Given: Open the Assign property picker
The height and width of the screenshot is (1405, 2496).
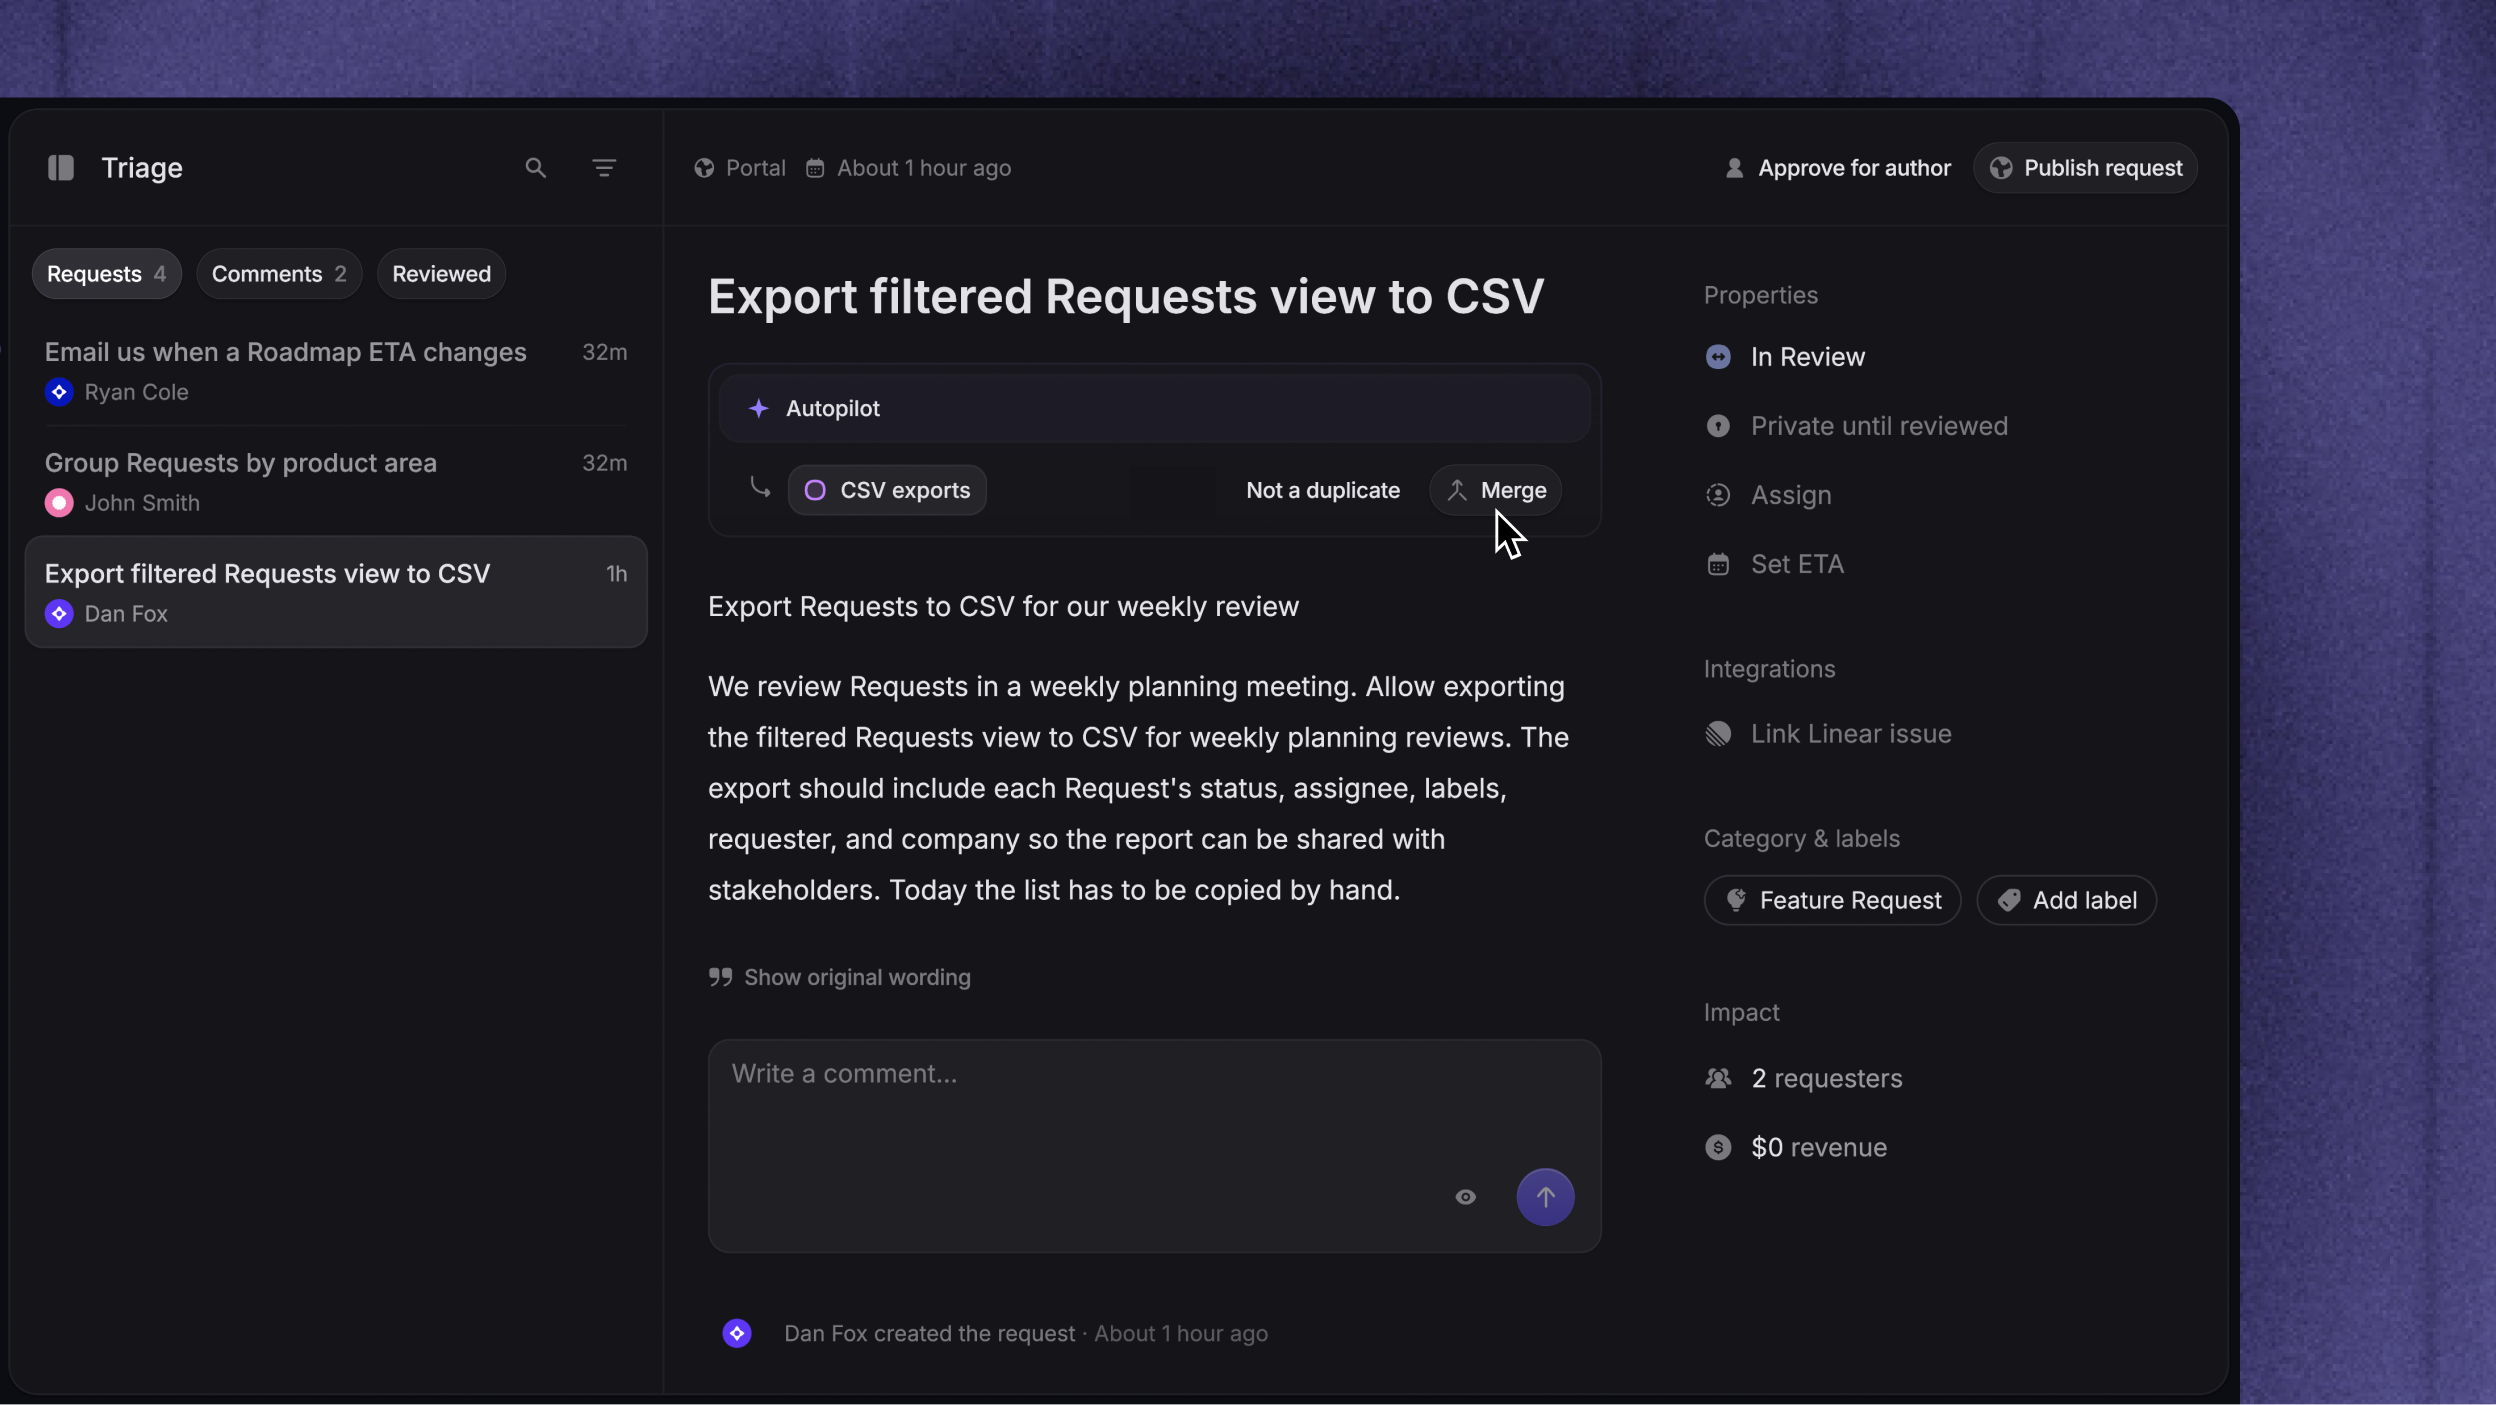Looking at the screenshot, I should coord(1768,495).
